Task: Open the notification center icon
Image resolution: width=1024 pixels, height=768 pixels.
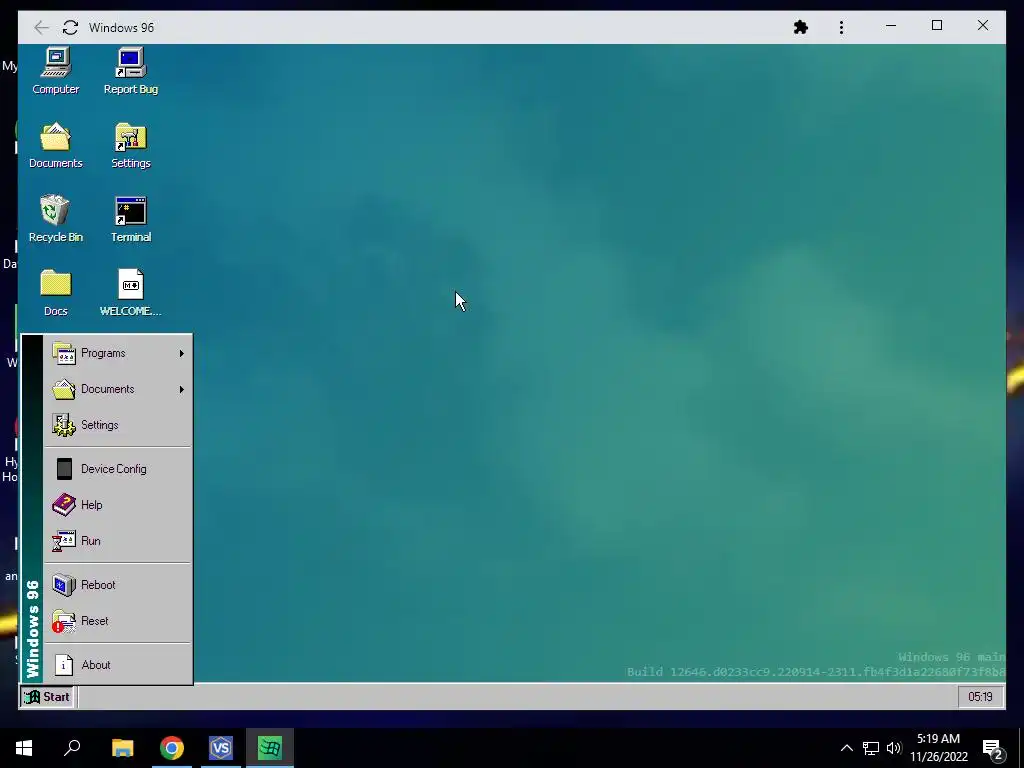Action: pyautogui.click(x=993, y=748)
